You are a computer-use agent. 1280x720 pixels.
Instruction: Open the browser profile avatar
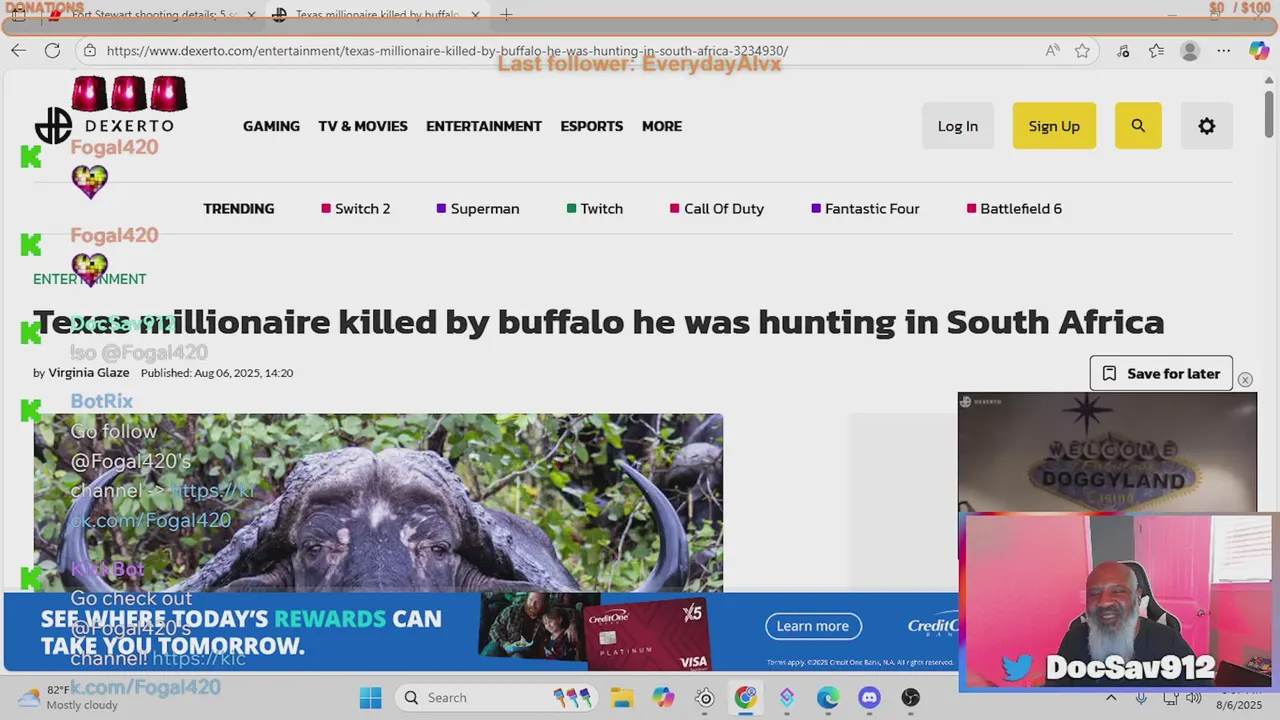pos(1189,51)
